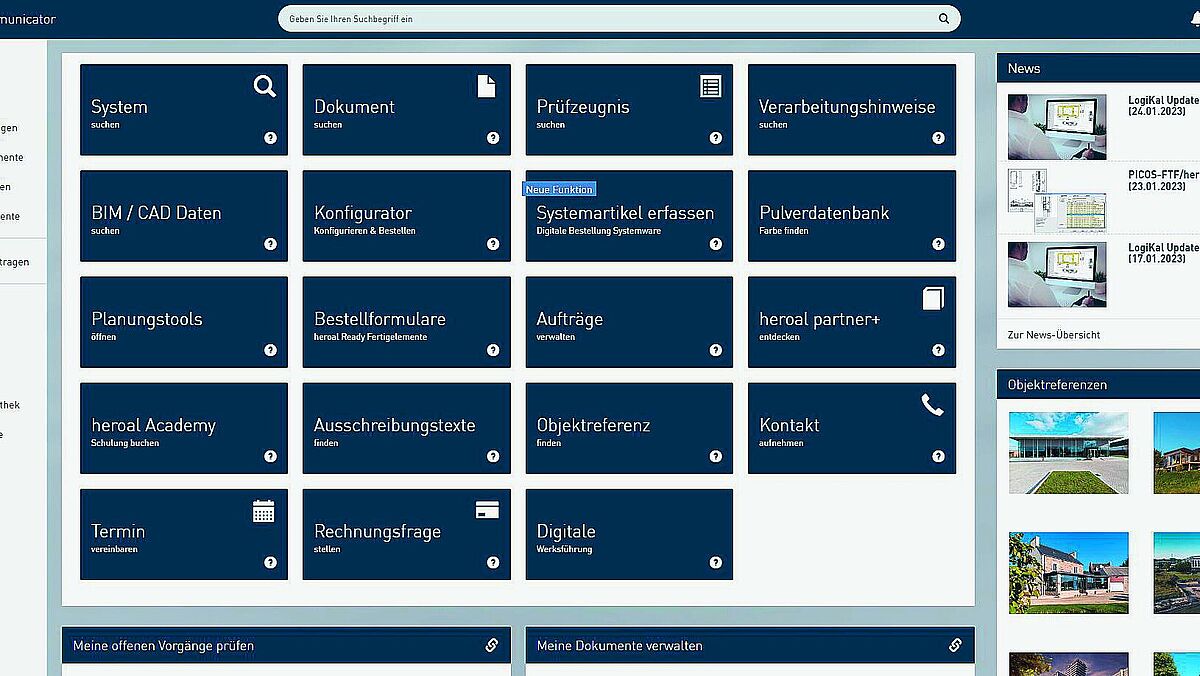Image resolution: width=1200 pixels, height=676 pixels.
Task: Open the Ausschreibungstexte tile
Action: point(406,428)
